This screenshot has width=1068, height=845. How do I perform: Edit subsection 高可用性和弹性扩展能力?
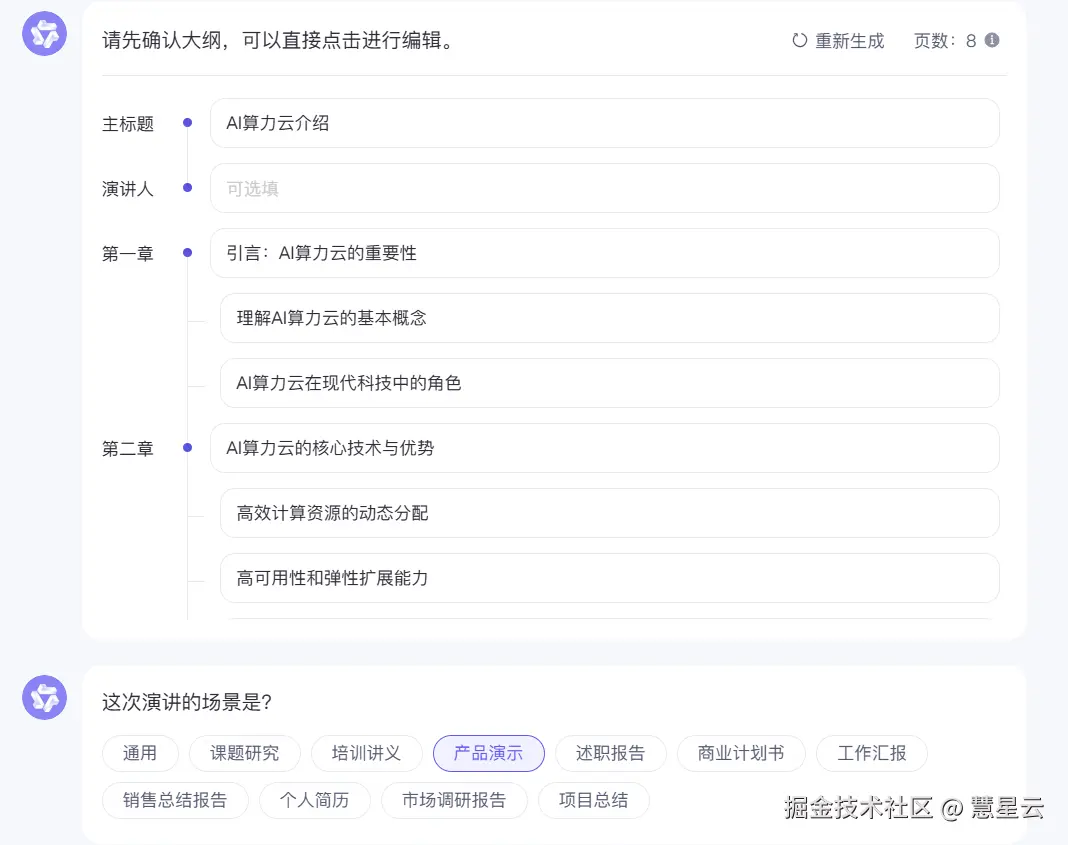610,578
